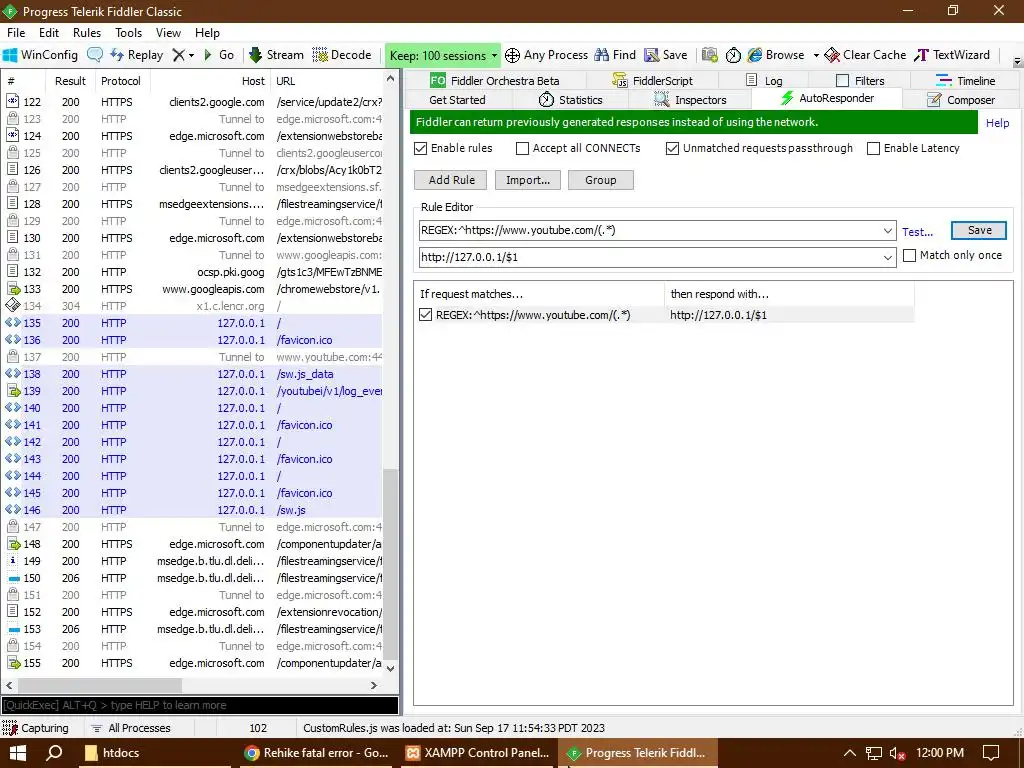Viewport: 1024px width, 768px height.
Task: Switch to XAMPP Control Panel taskbar item
Action: pyautogui.click(x=479, y=752)
